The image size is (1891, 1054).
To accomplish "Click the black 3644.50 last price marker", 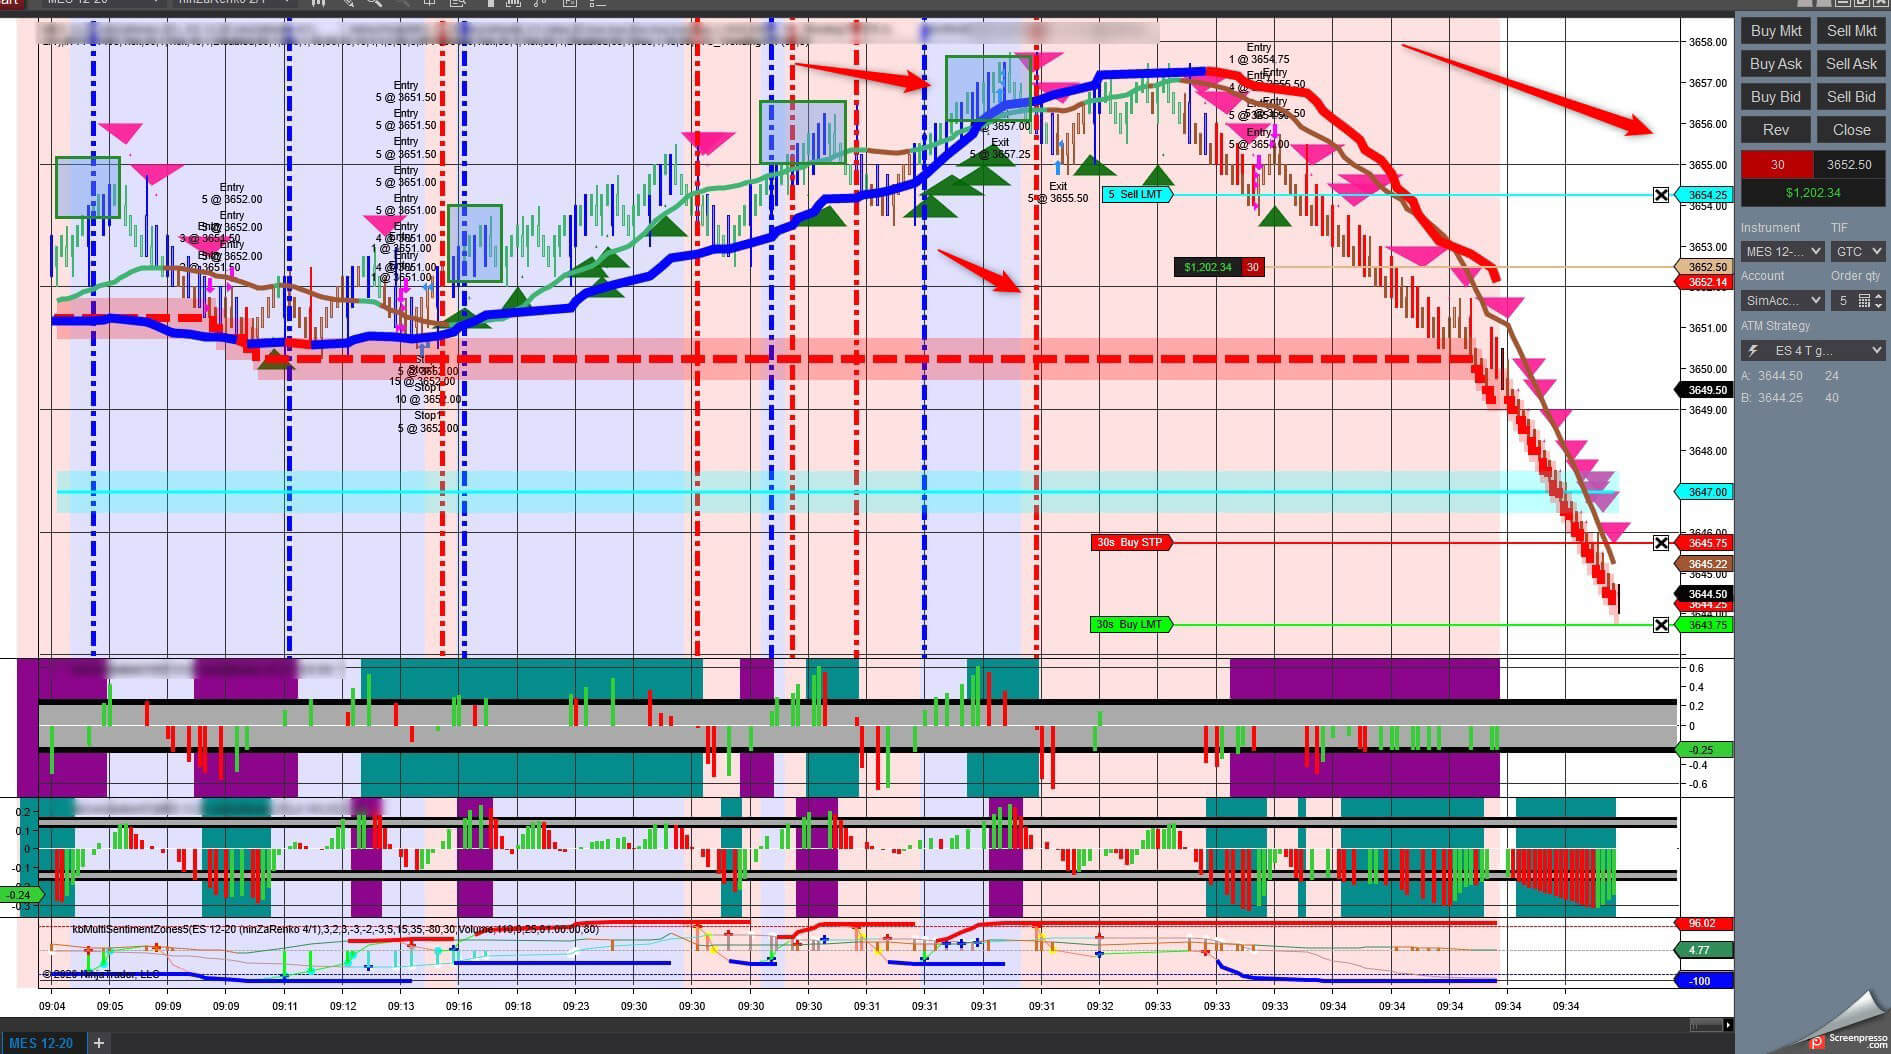I will tap(1705, 594).
